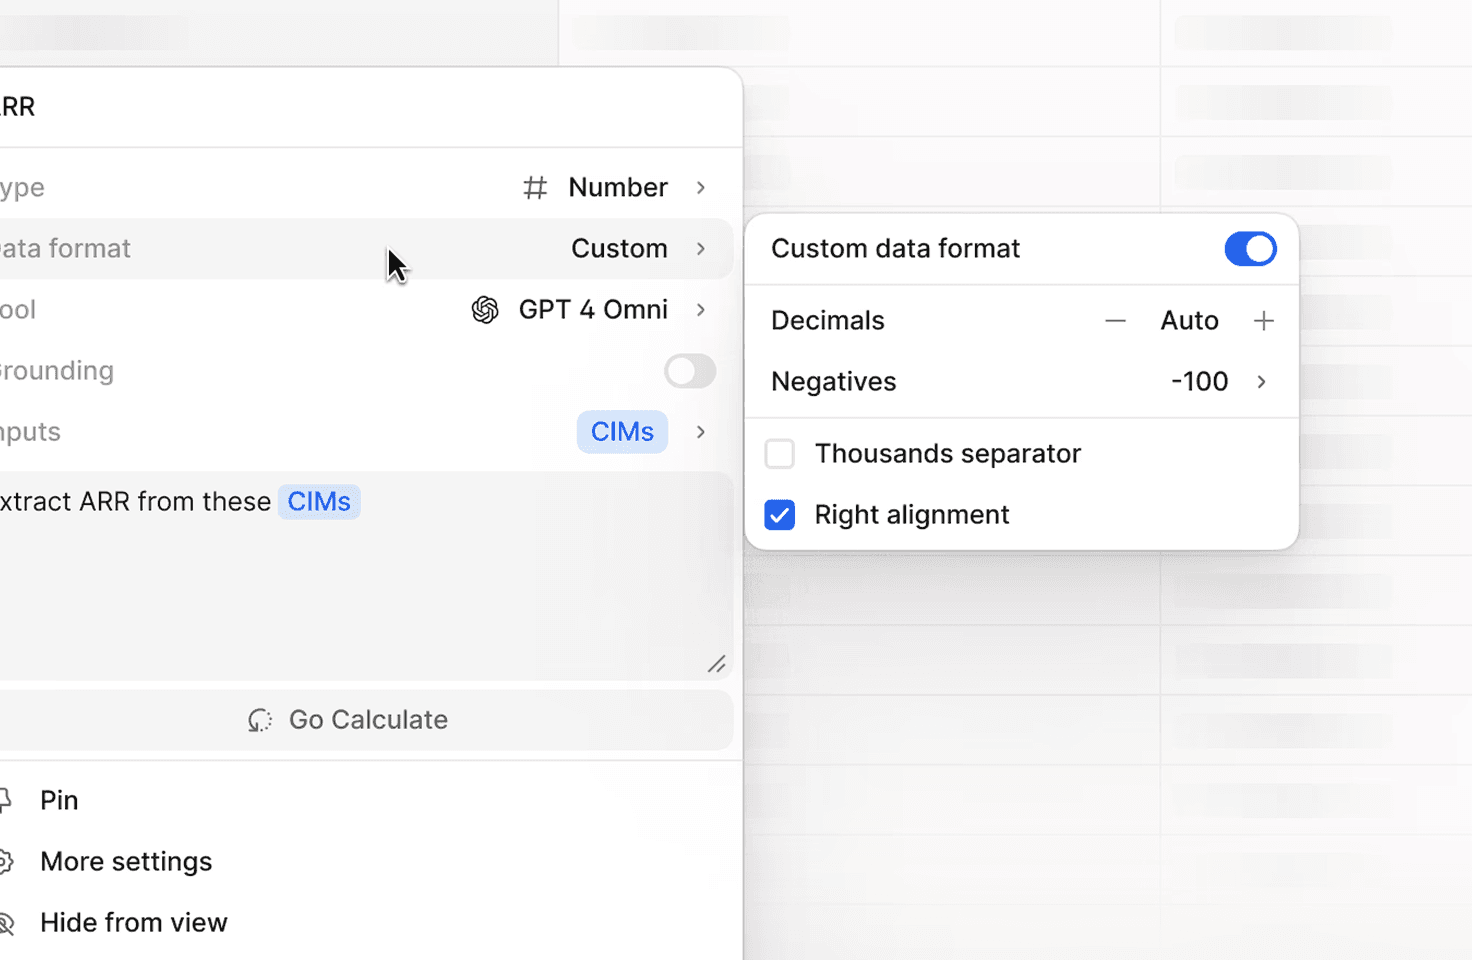
Task: Click the Go Calculate spinner icon
Action: click(x=260, y=720)
